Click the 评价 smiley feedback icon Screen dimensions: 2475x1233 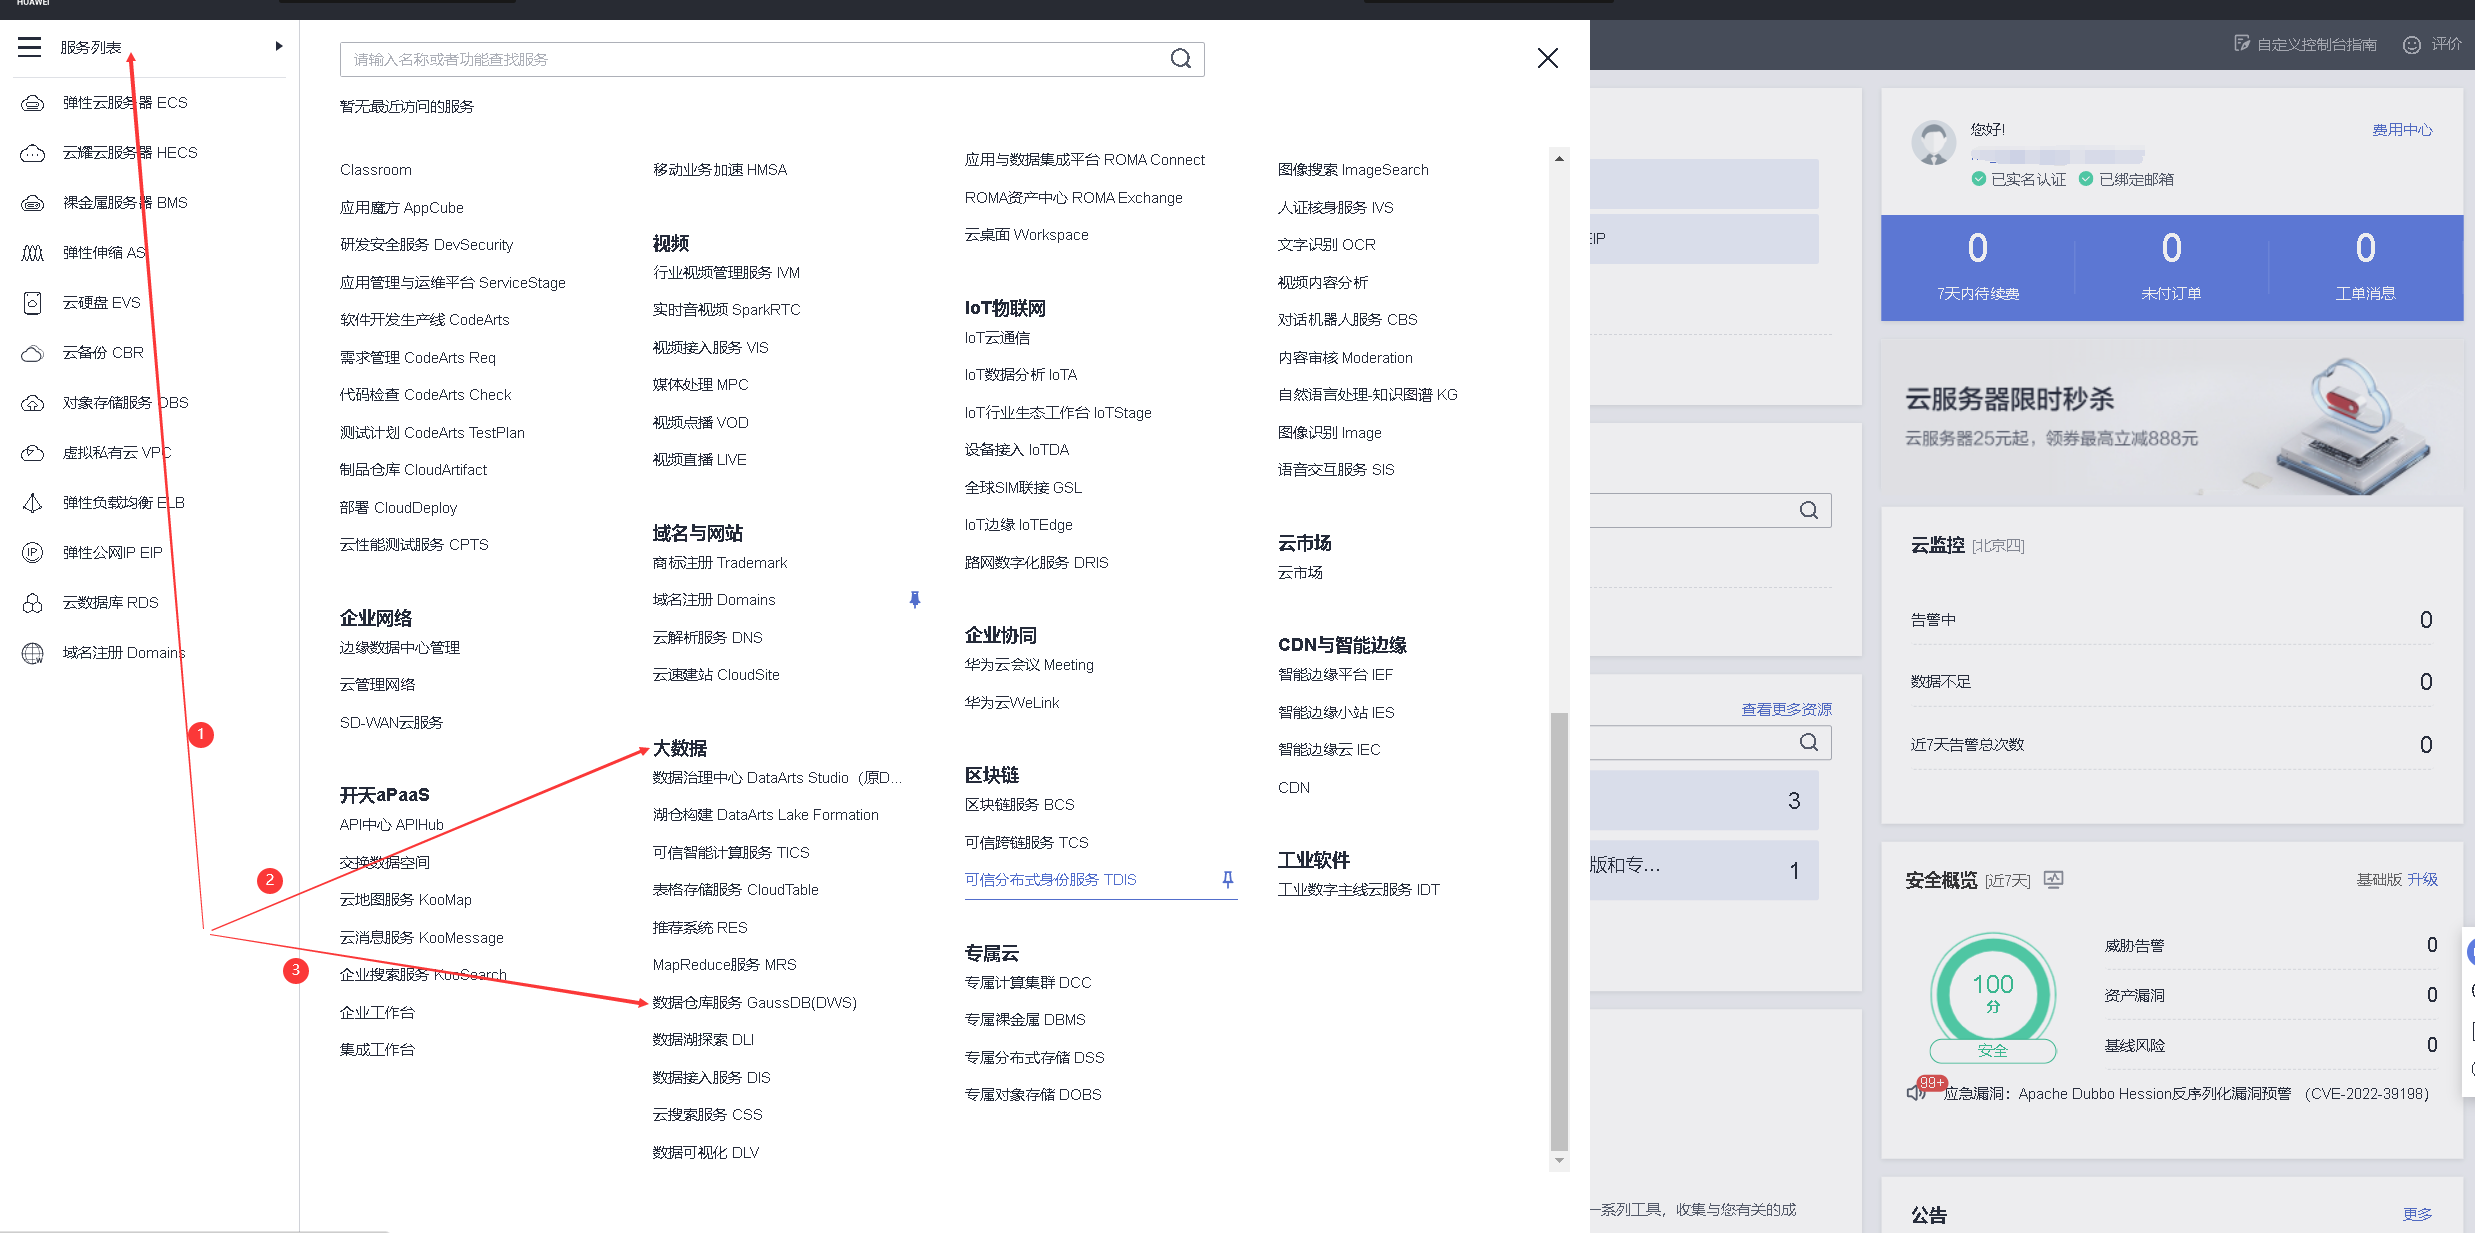(x=2411, y=45)
